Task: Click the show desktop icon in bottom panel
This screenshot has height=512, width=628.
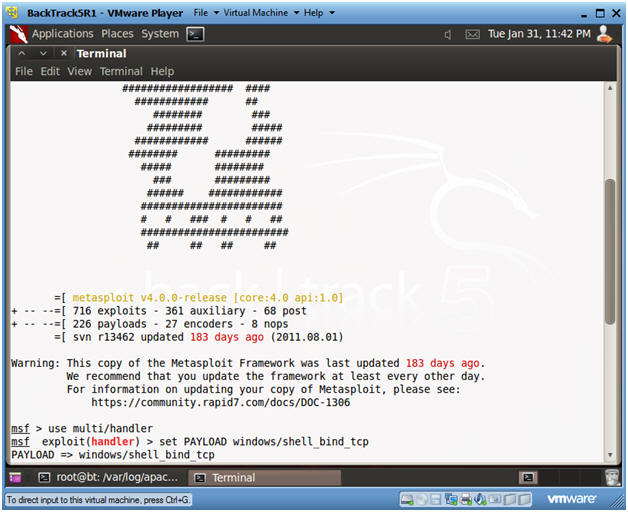Action: pos(16,478)
